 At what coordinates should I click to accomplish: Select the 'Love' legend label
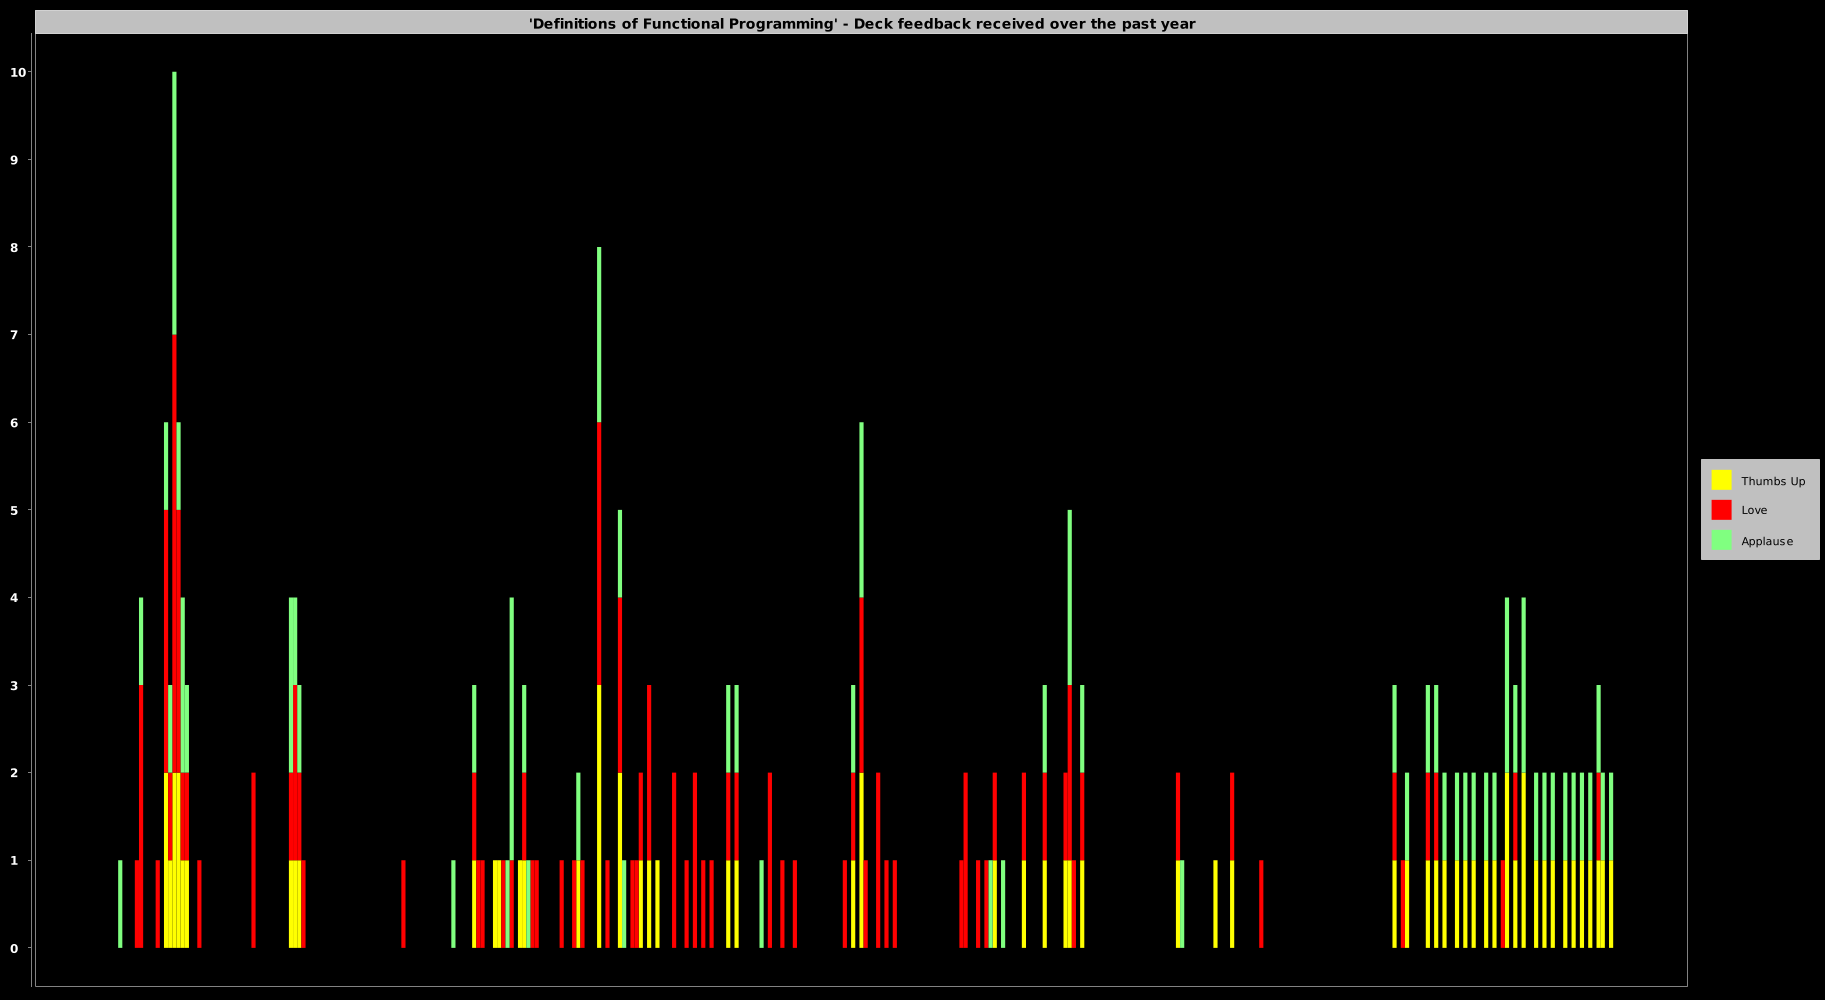pos(1754,510)
